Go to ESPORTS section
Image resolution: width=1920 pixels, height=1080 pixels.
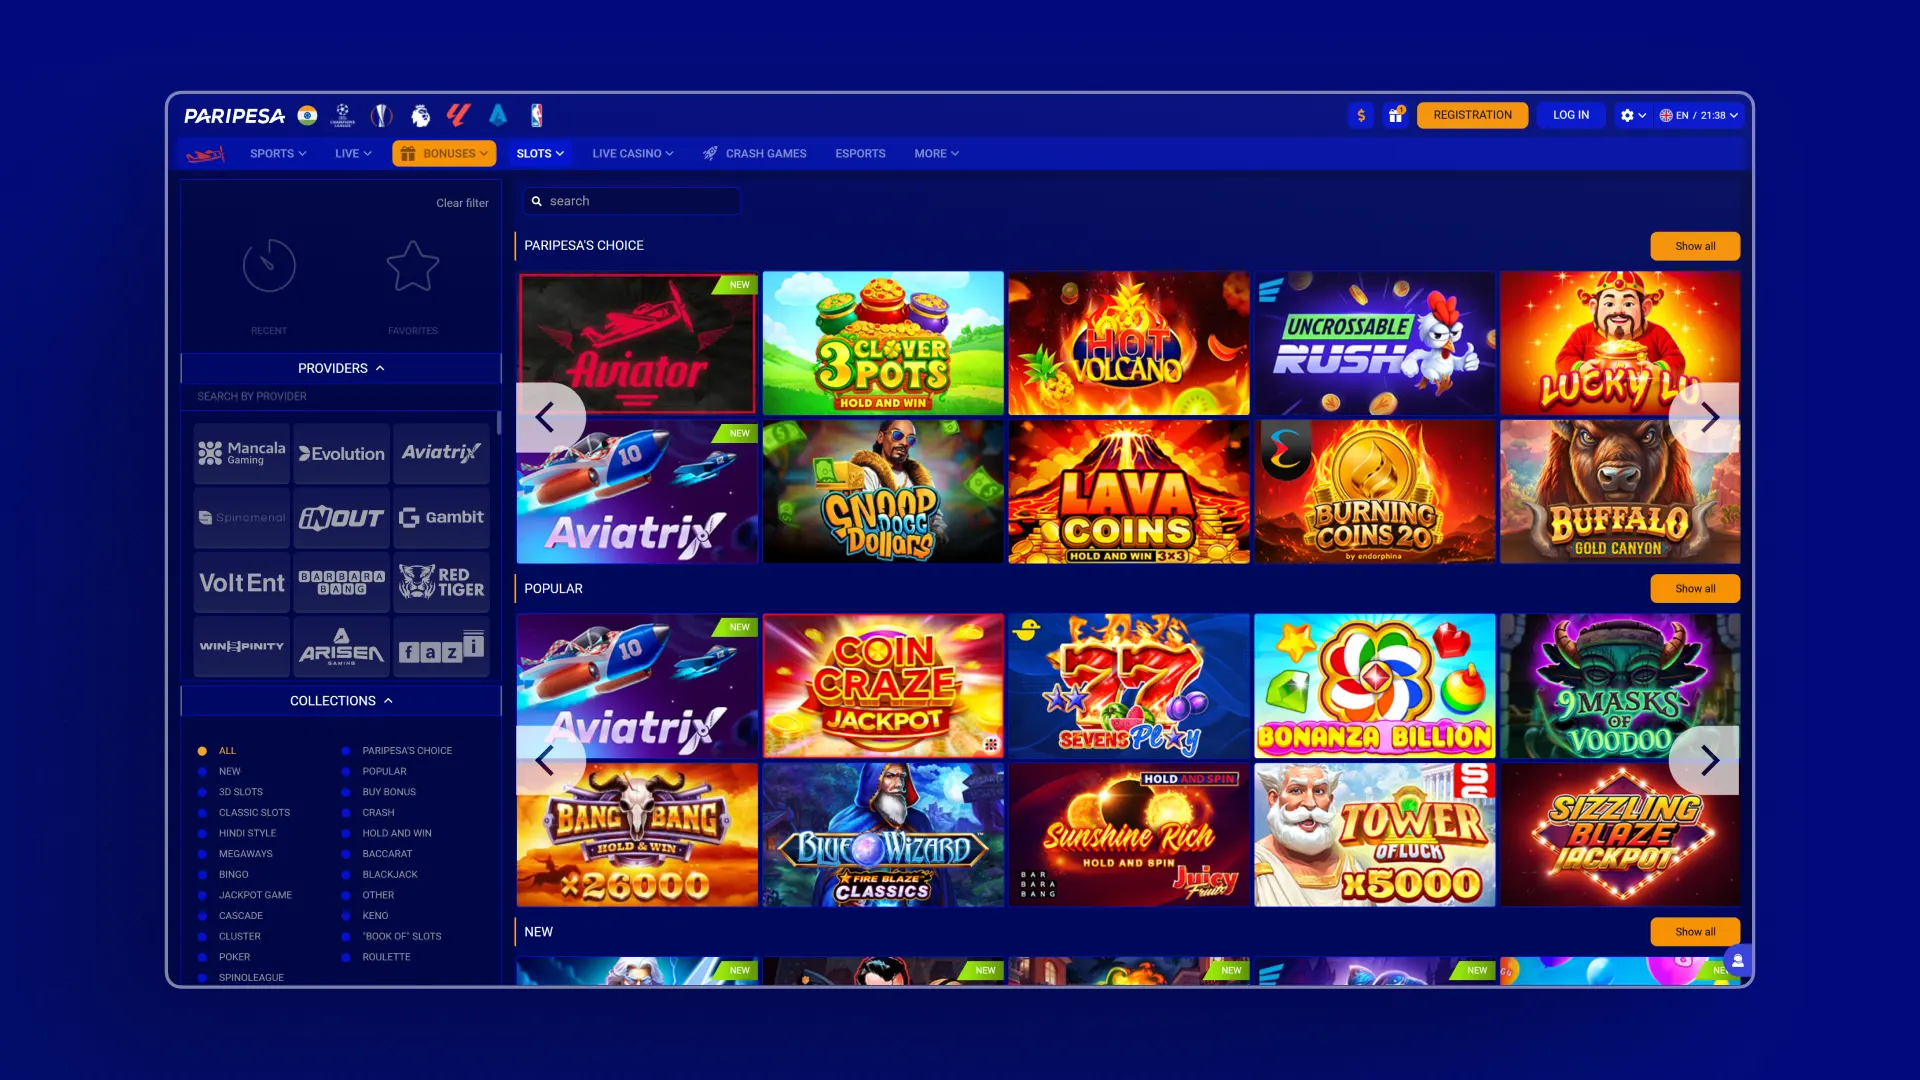point(860,154)
